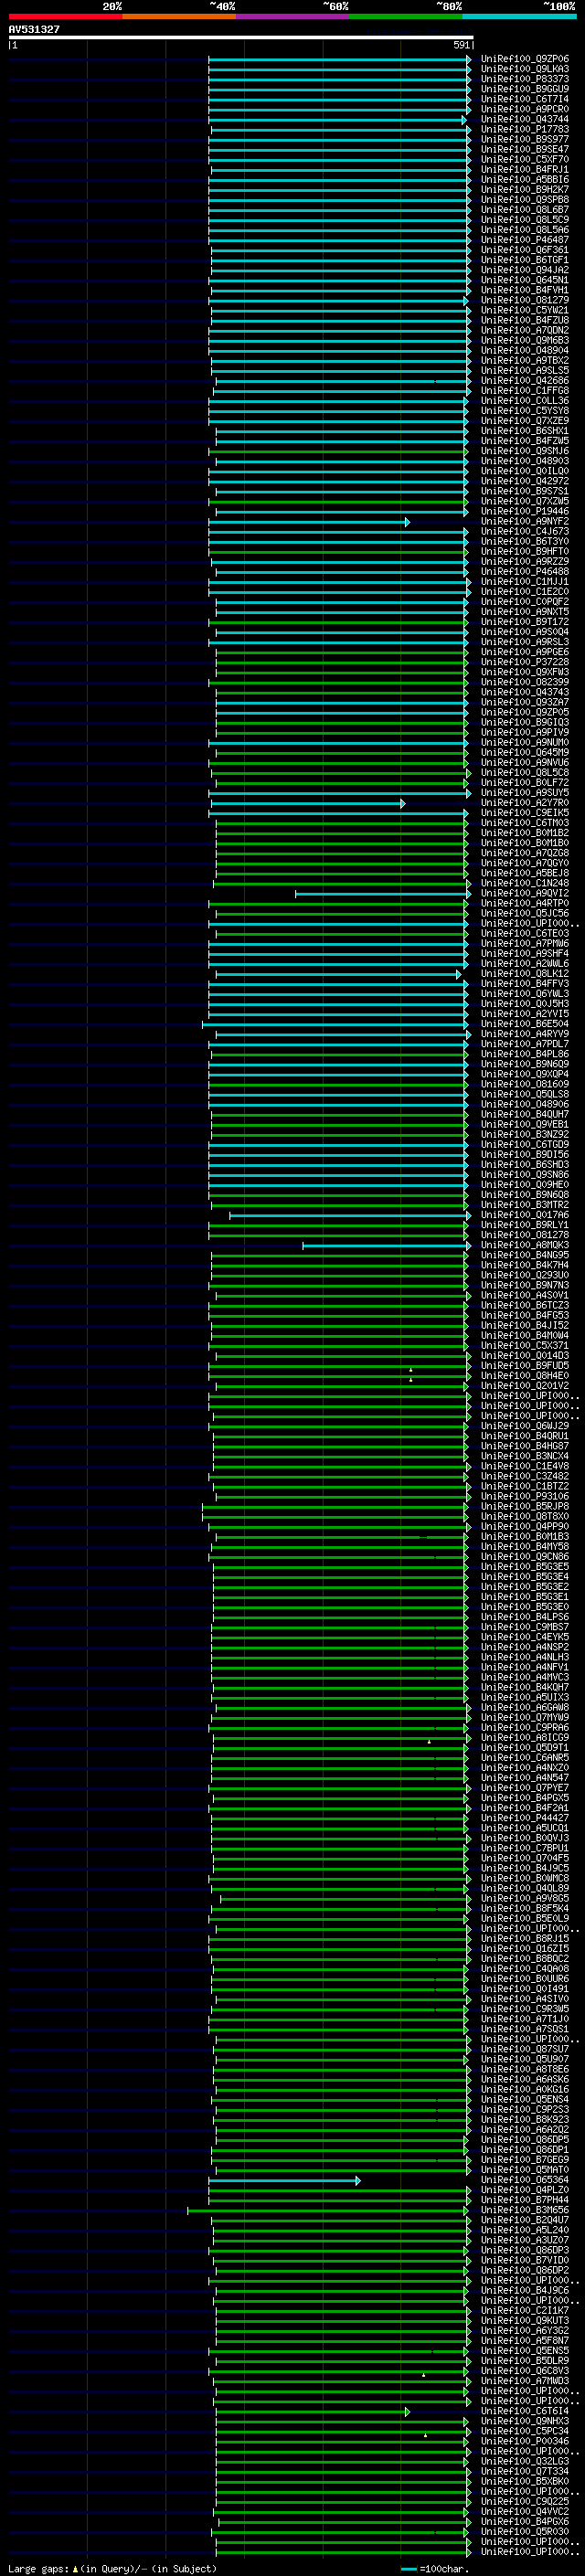Select hit label UniRef100_C0LL36
This screenshot has height=2576, width=585.
(x=525, y=401)
